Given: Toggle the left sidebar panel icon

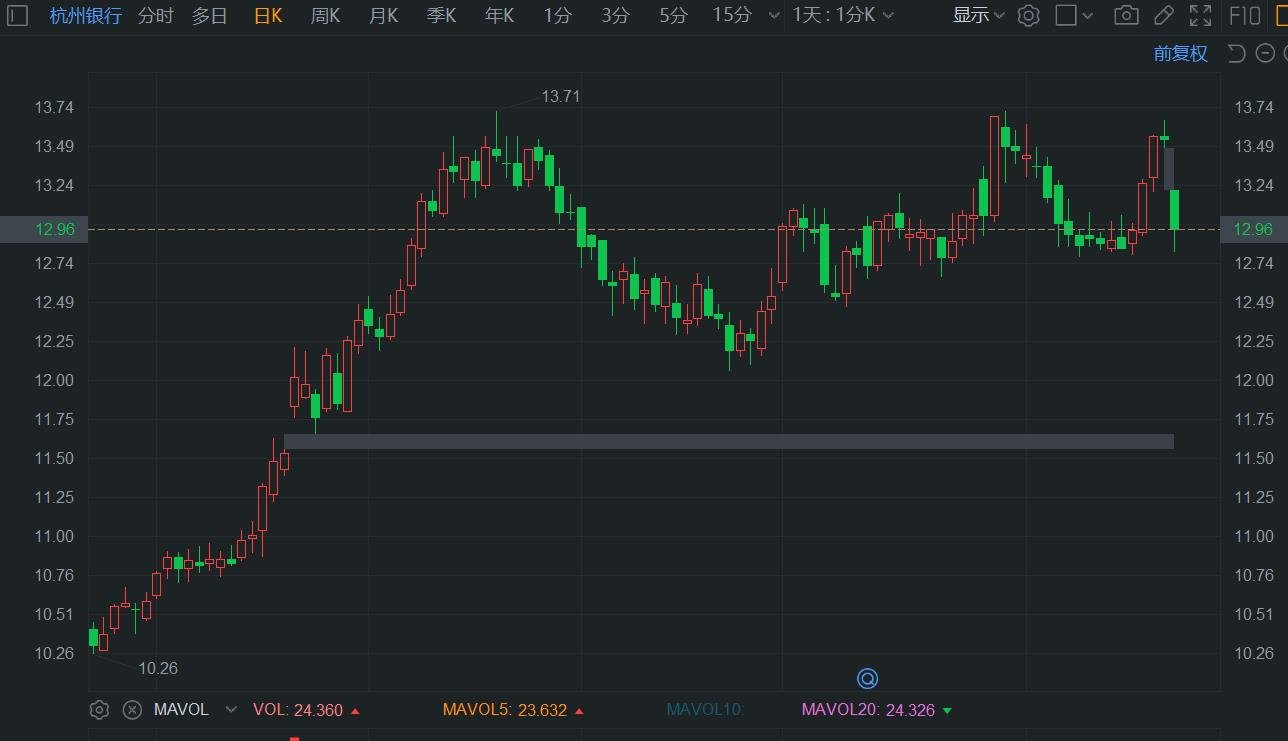Looking at the screenshot, I should (x=18, y=15).
